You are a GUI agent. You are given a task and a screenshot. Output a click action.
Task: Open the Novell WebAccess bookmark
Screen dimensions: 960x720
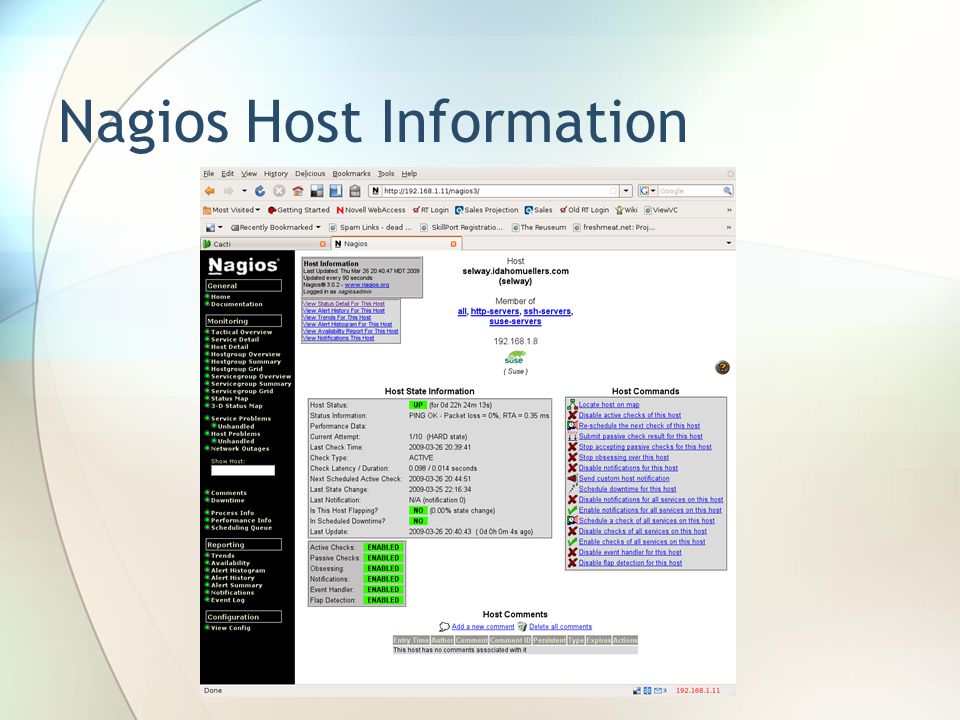tap(371, 210)
